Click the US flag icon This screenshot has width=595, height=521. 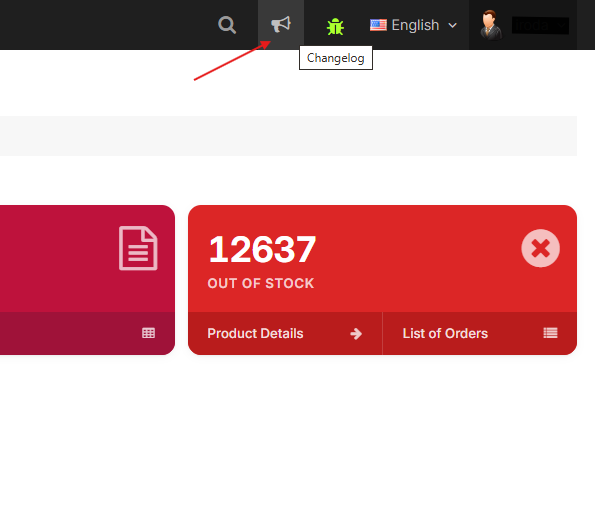[x=378, y=25]
